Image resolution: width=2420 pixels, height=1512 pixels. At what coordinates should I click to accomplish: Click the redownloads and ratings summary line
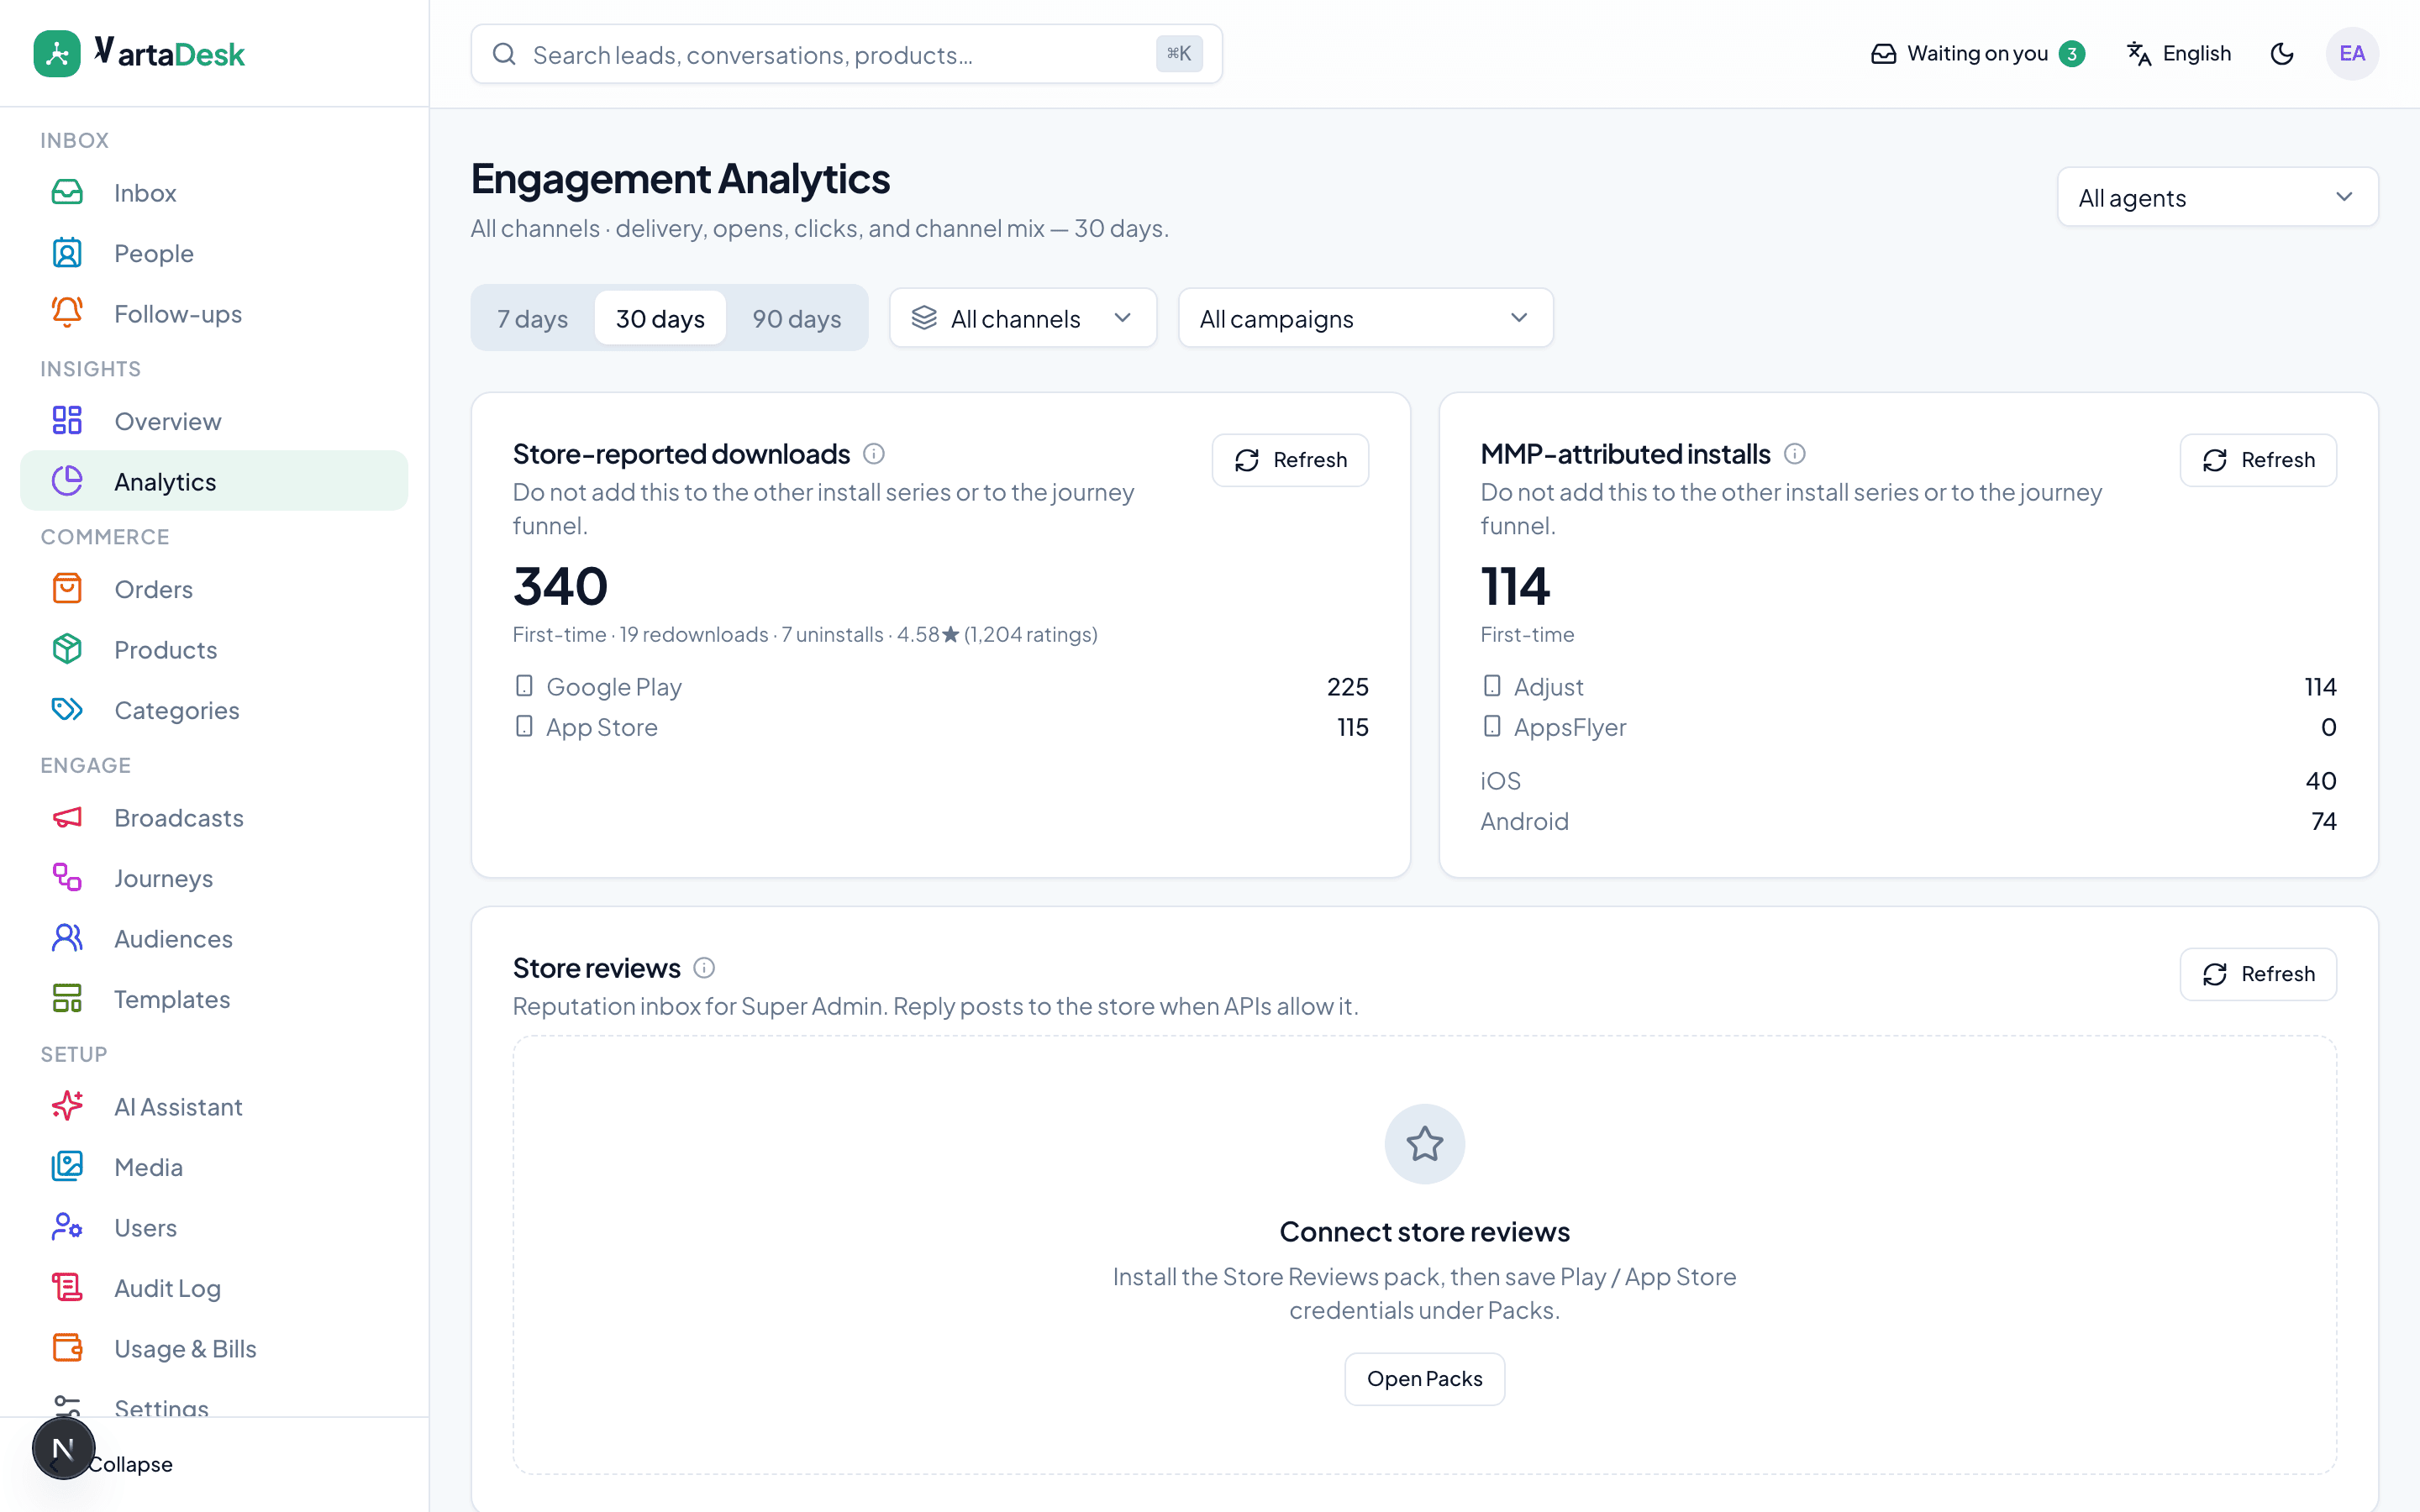(805, 634)
